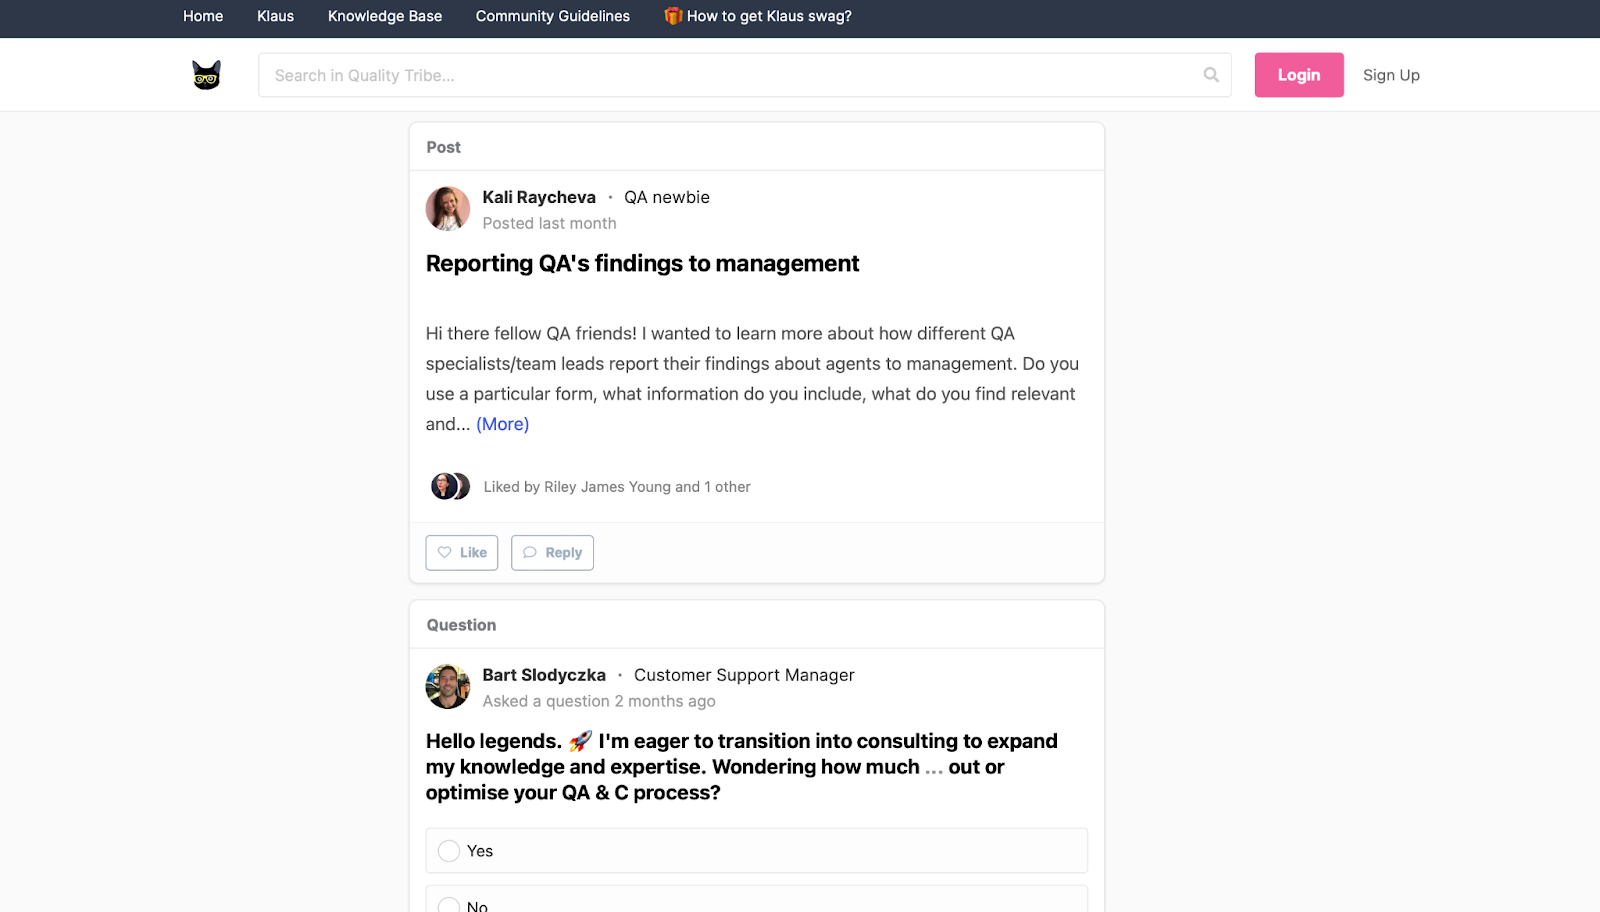
Task: Open Bart's consulting question title
Action: pos(742,767)
